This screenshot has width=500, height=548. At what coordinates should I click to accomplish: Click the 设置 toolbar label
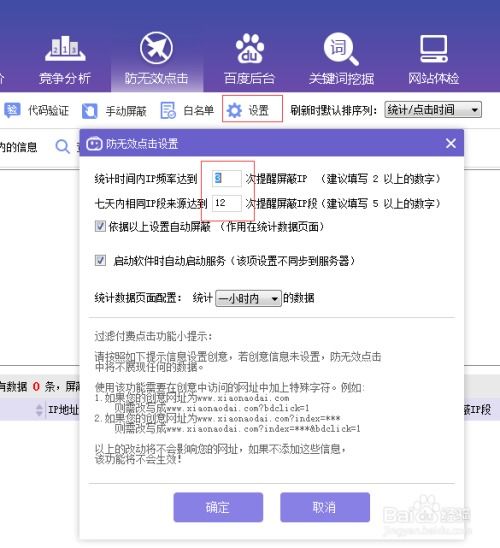tap(259, 111)
